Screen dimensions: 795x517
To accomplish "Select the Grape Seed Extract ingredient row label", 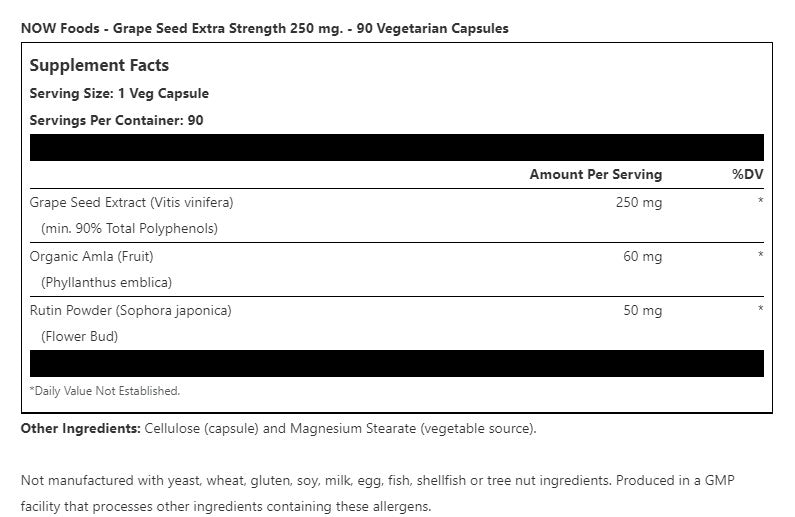I will click(x=131, y=202).
